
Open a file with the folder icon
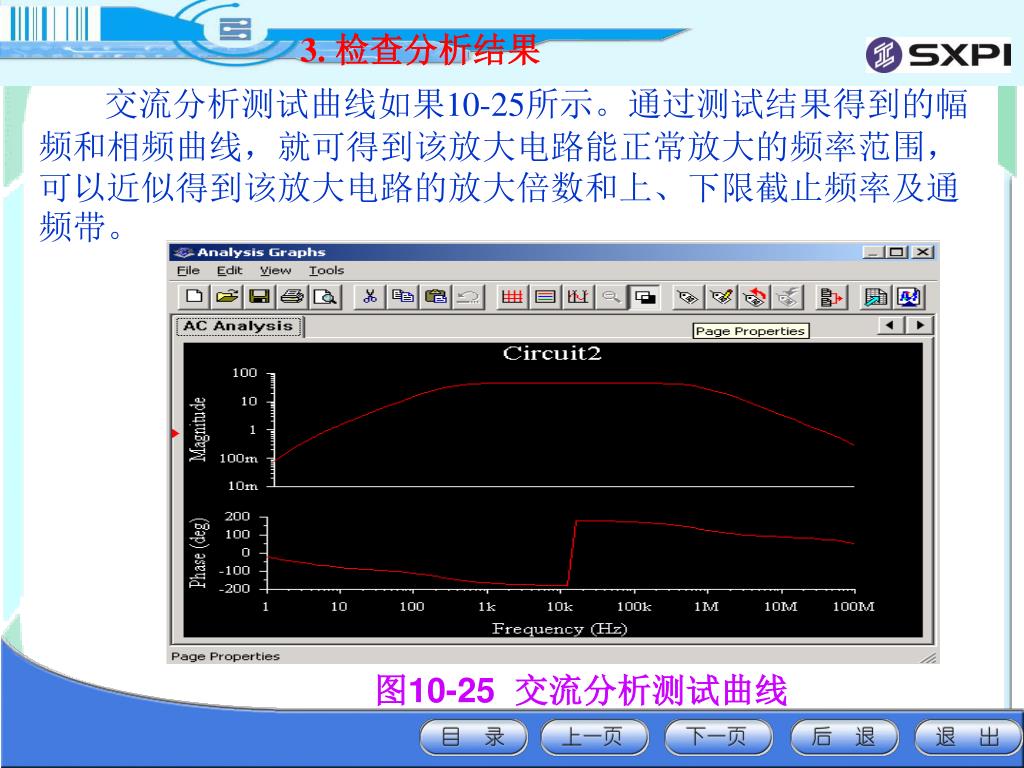(227, 297)
